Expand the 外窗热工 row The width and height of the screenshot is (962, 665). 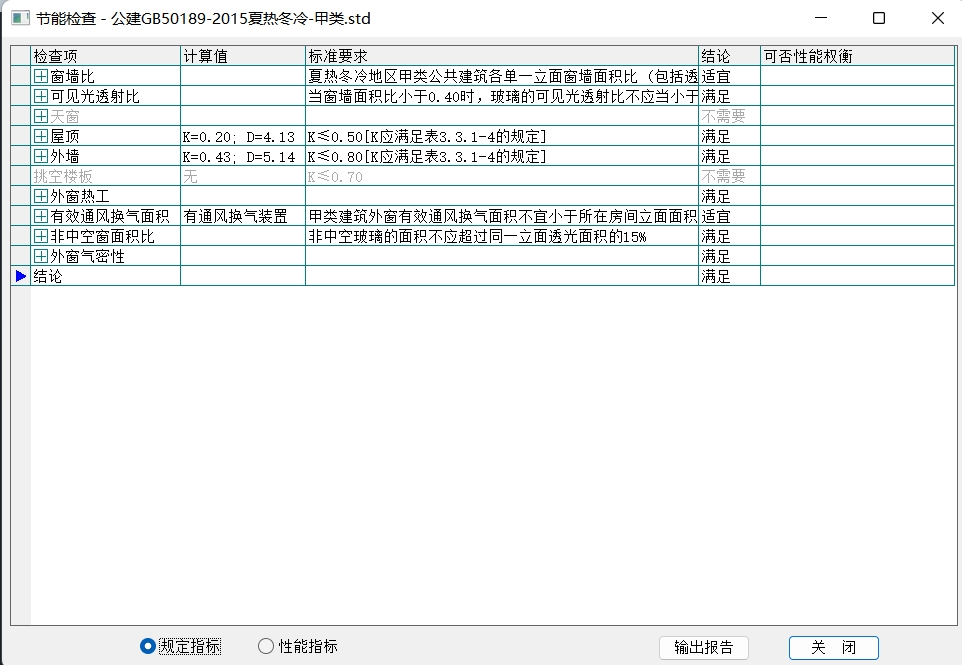click(x=41, y=196)
